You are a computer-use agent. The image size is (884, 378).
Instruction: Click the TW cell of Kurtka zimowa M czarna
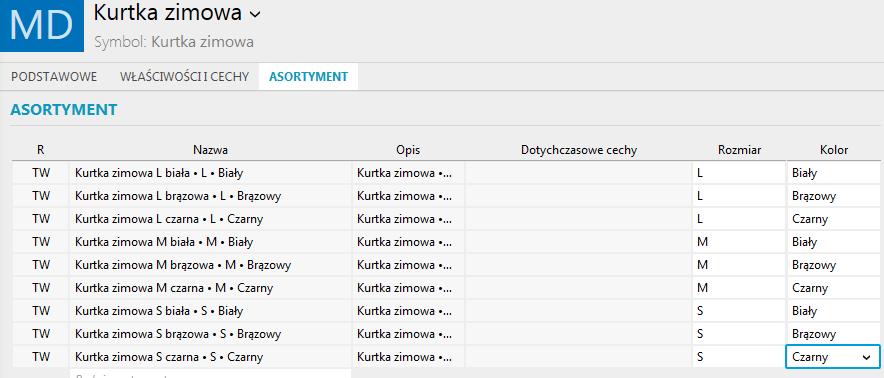tap(41, 288)
